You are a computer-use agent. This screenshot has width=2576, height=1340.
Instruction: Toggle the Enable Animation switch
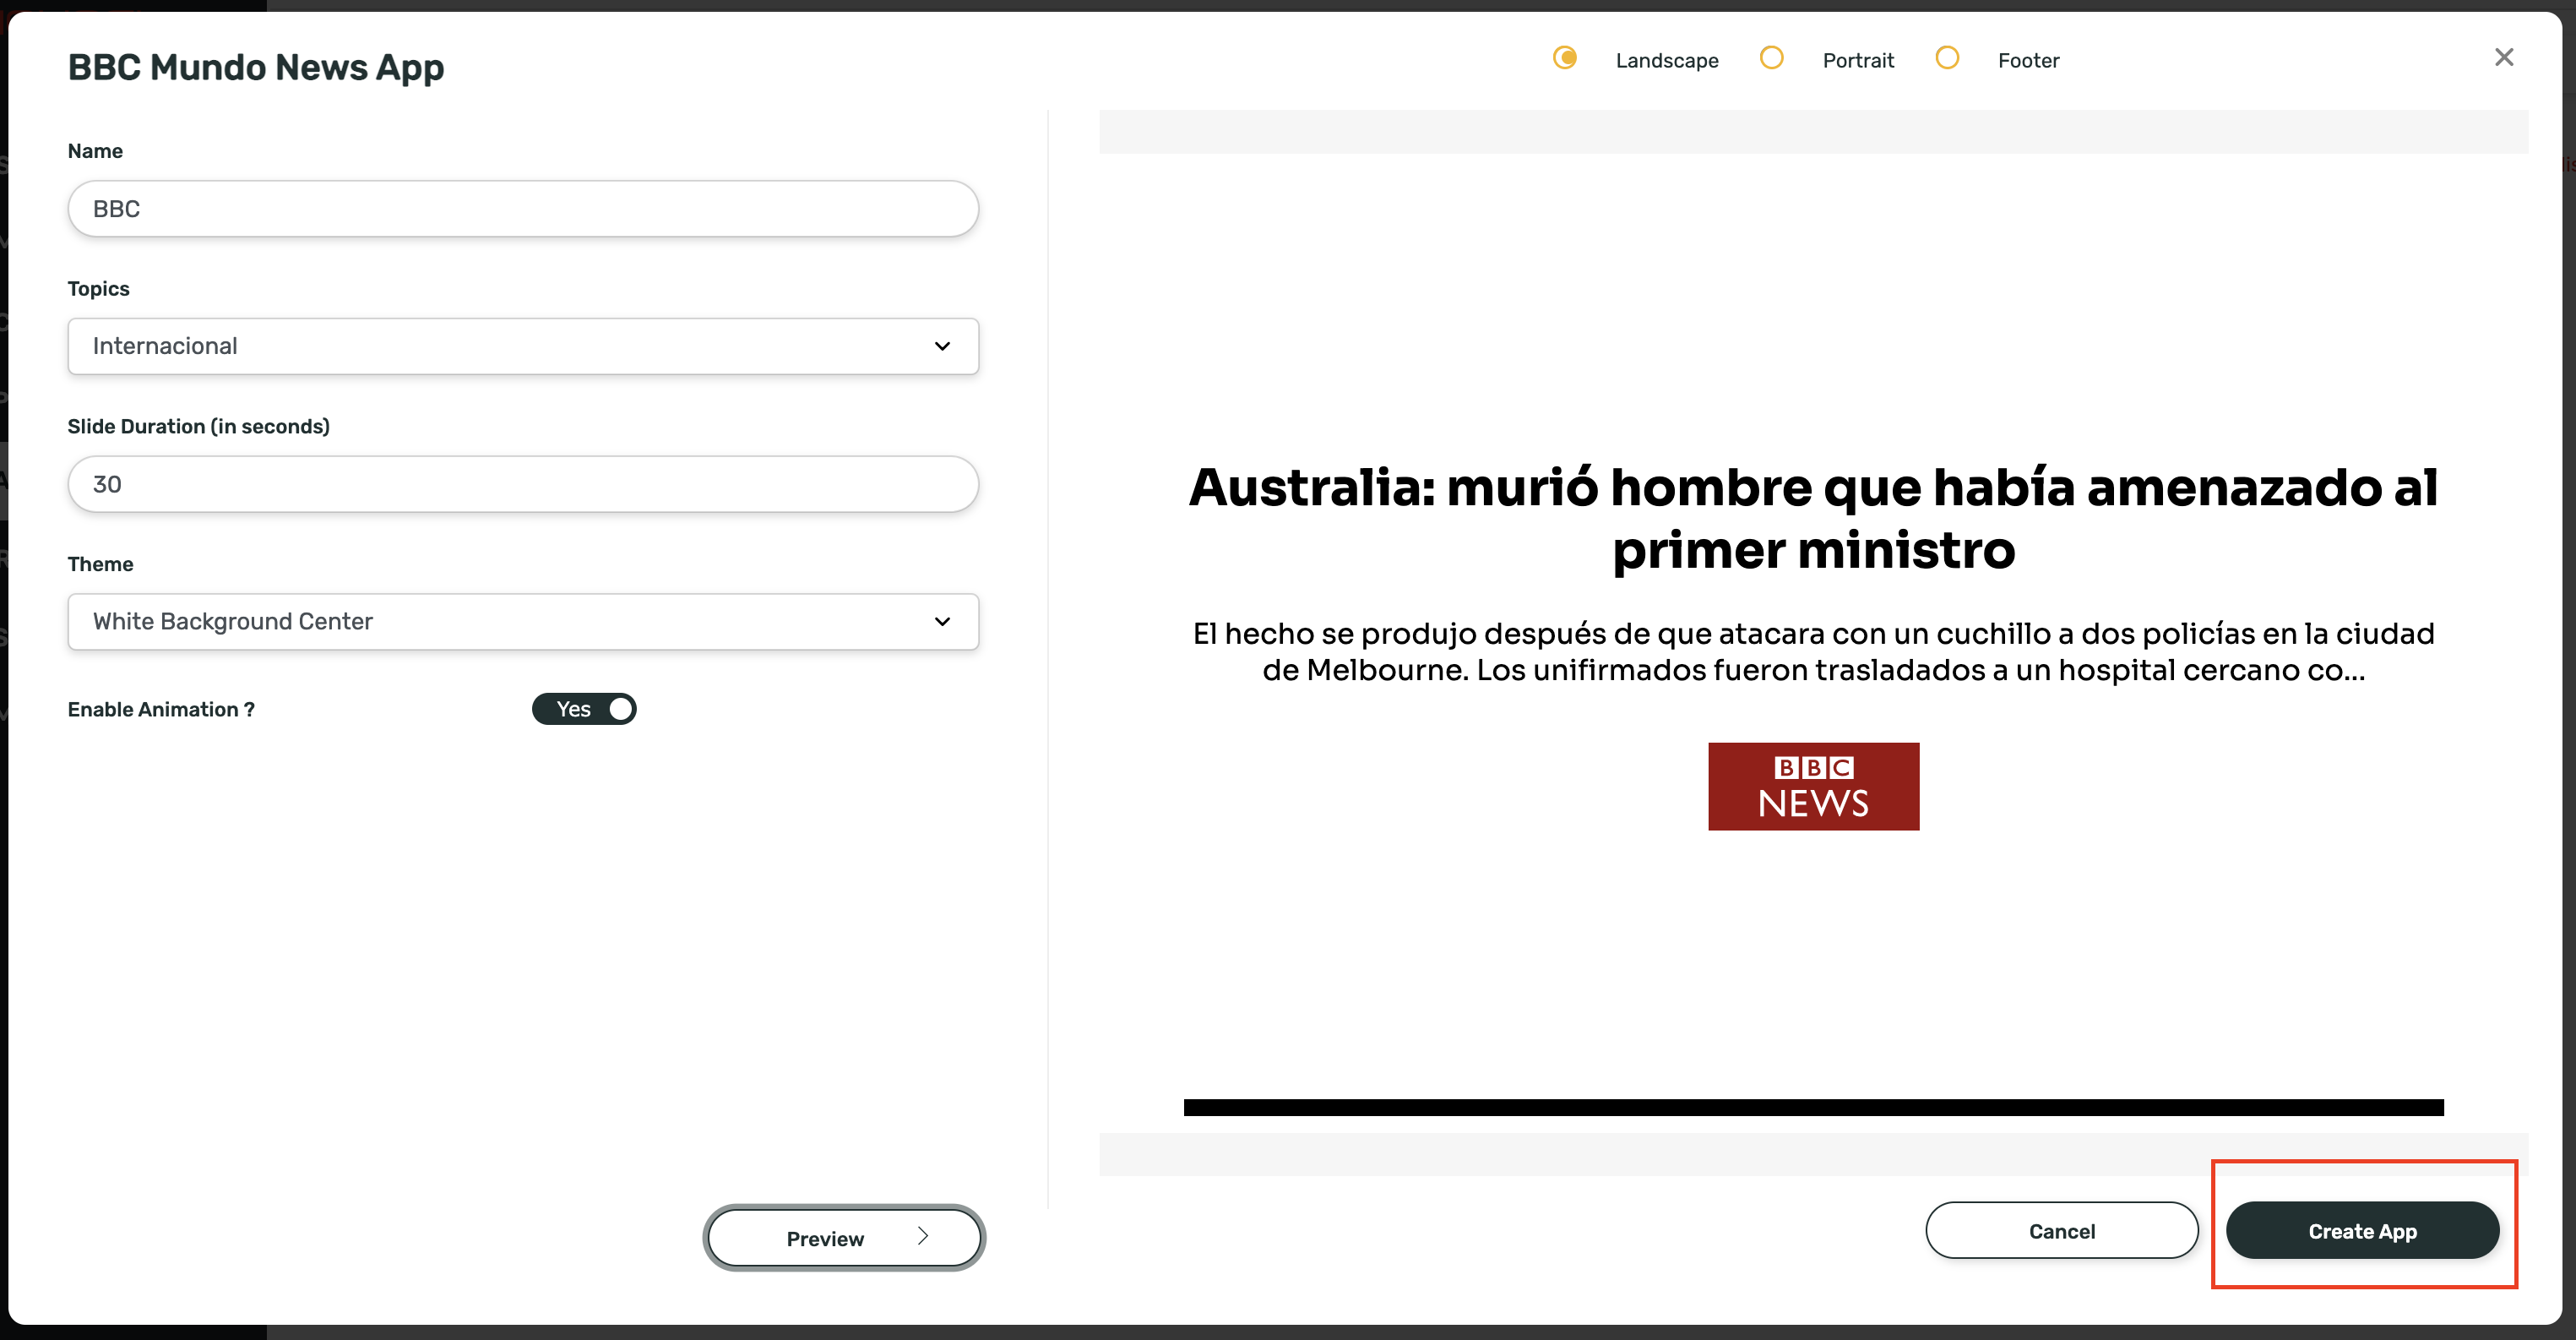[x=584, y=709]
